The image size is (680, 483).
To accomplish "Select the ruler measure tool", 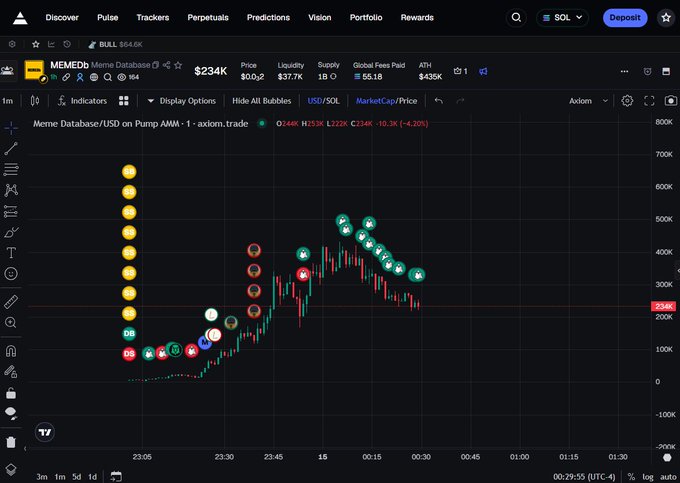I will click(x=11, y=302).
